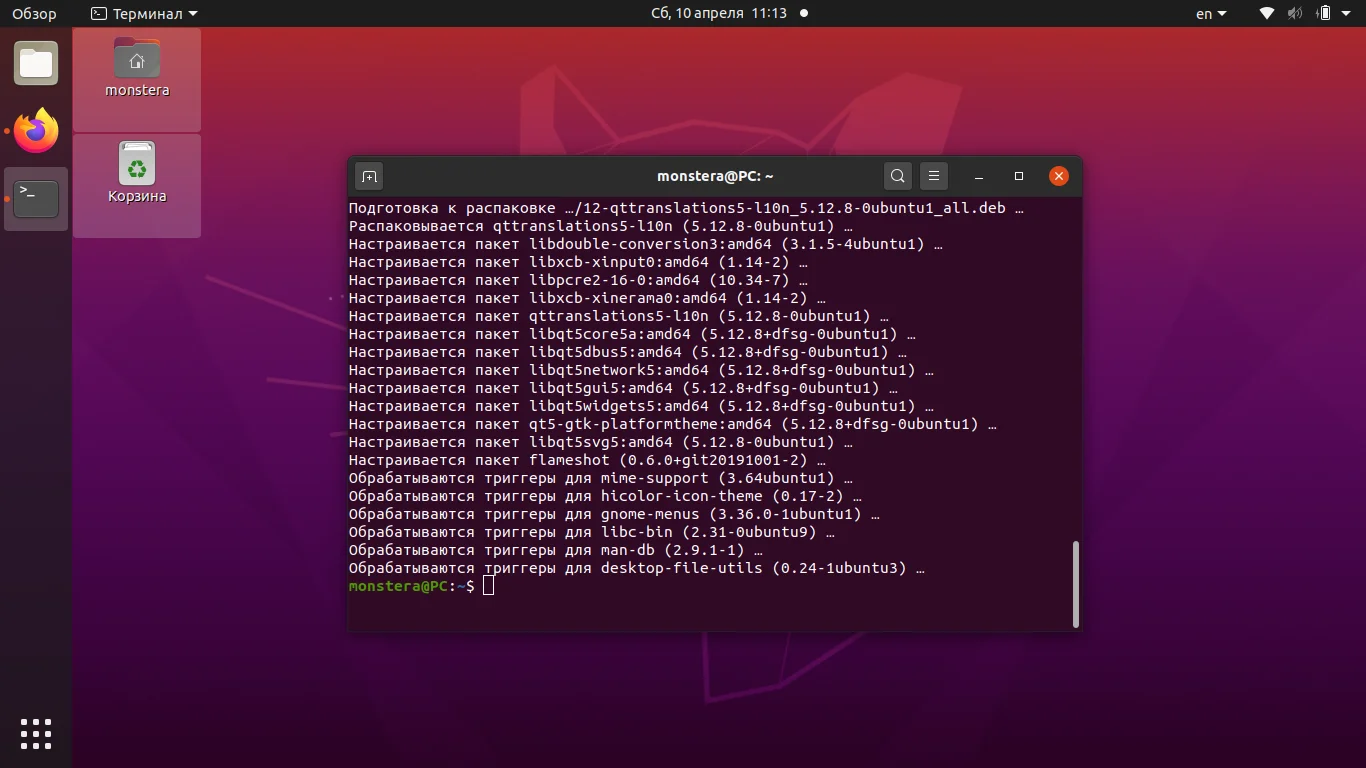This screenshot has width=1366, height=768.
Task: Click the muted volume icon in the top bar
Action: tap(1294, 14)
